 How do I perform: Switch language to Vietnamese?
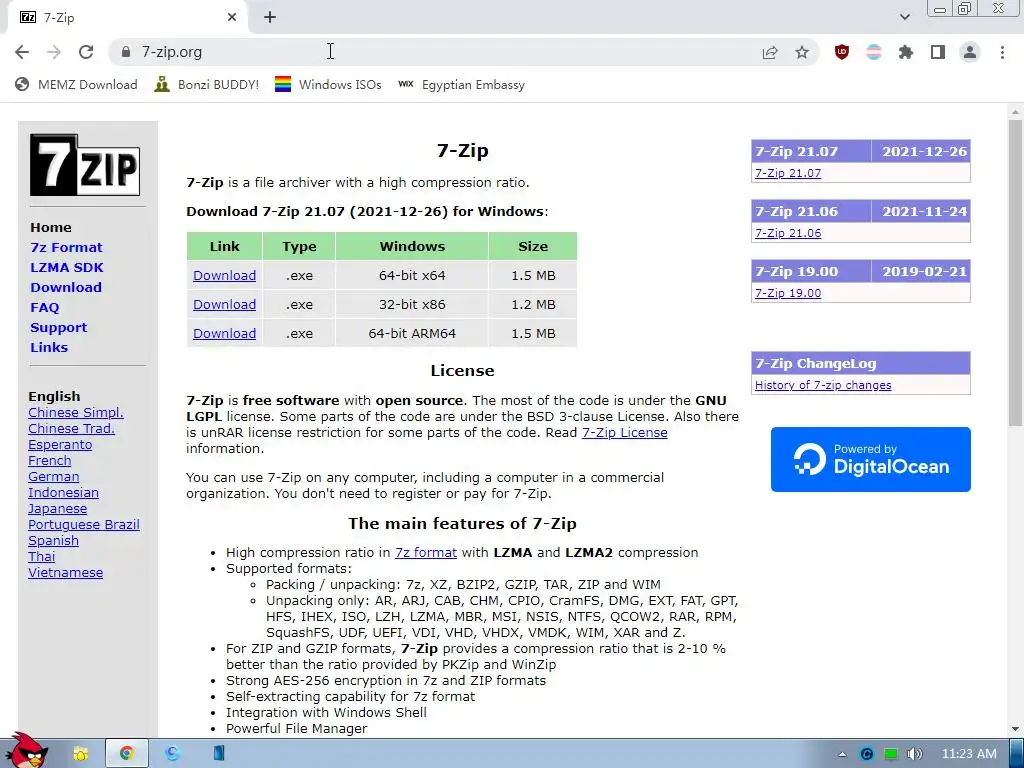[65, 573]
